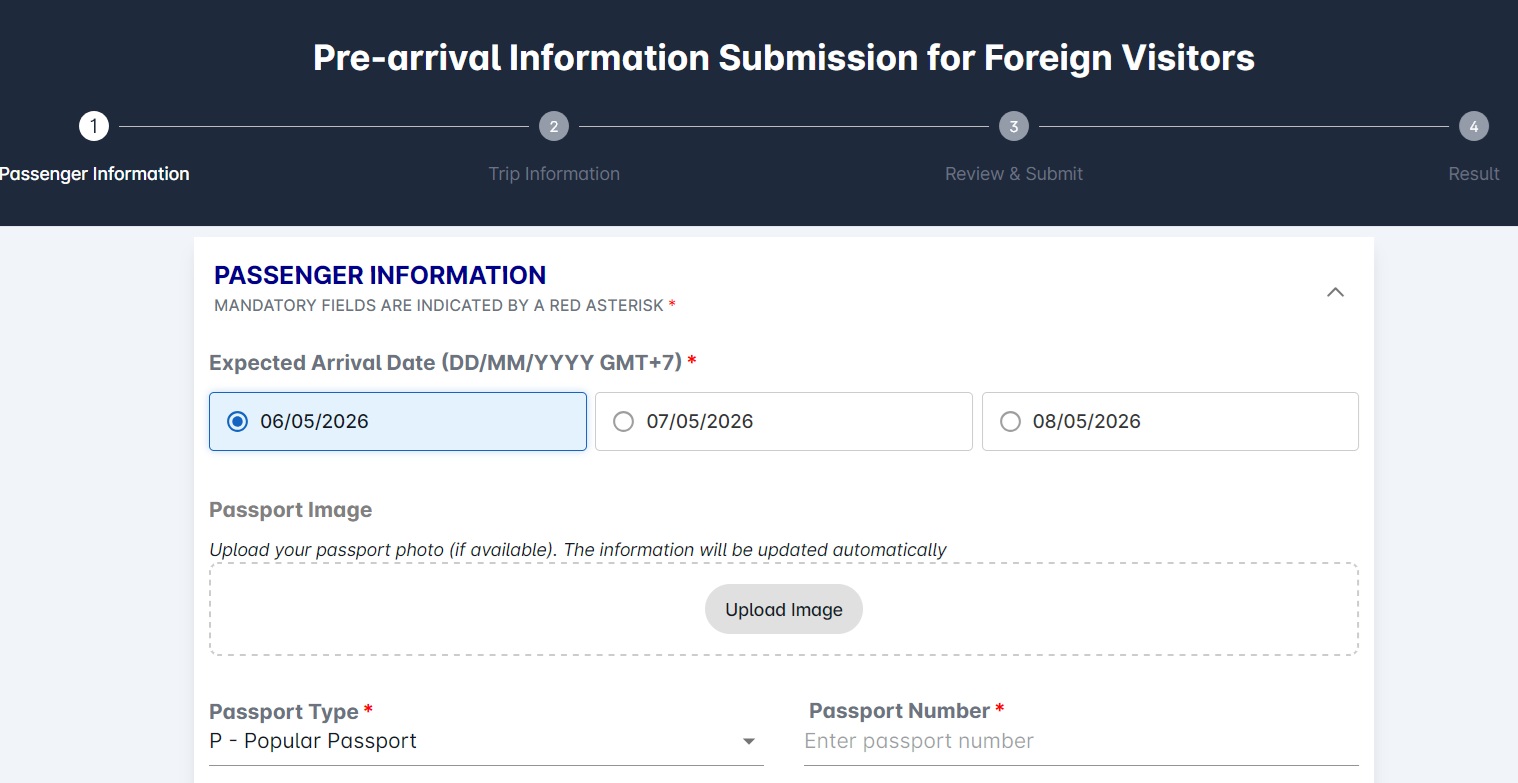
Task: Open the Passport Type dropdown arrow
Action: pos(749,742)
